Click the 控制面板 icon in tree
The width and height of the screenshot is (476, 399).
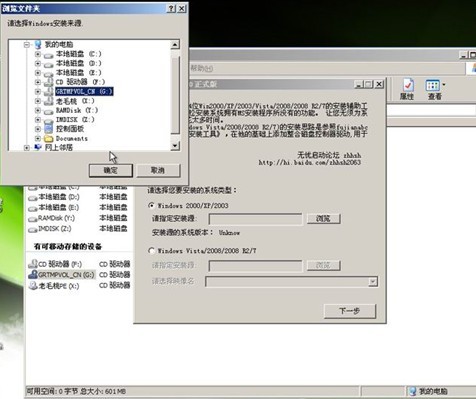[49, 128]
